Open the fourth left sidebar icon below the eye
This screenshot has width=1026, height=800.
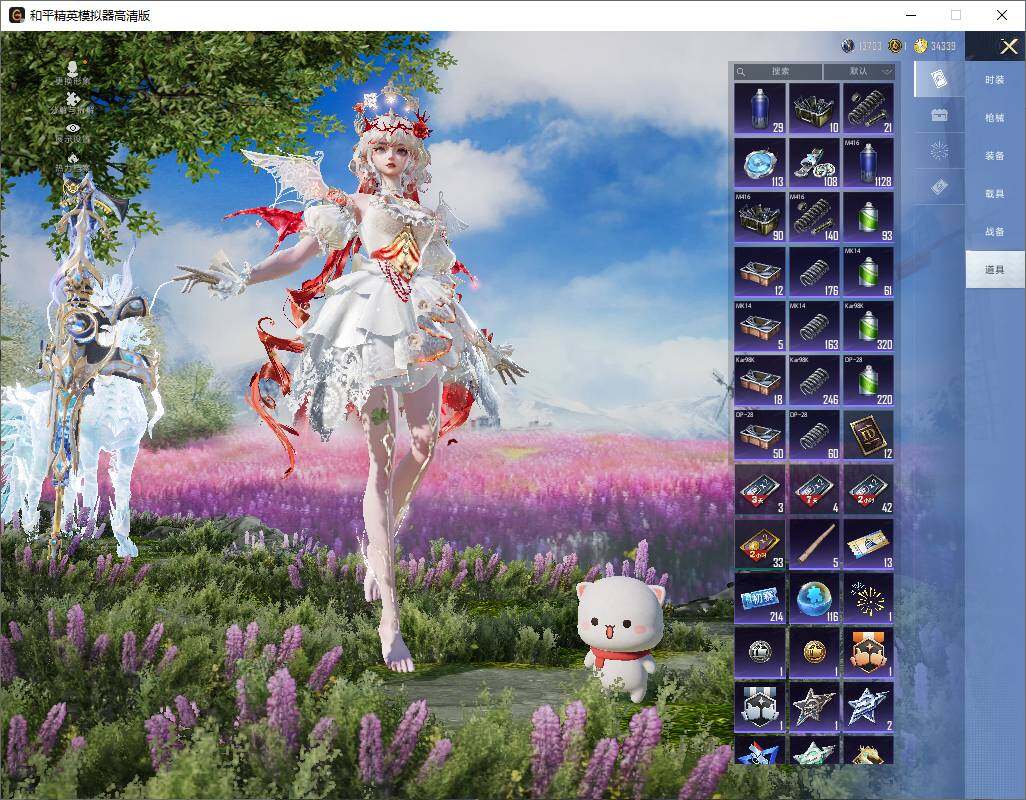[73, 162]
